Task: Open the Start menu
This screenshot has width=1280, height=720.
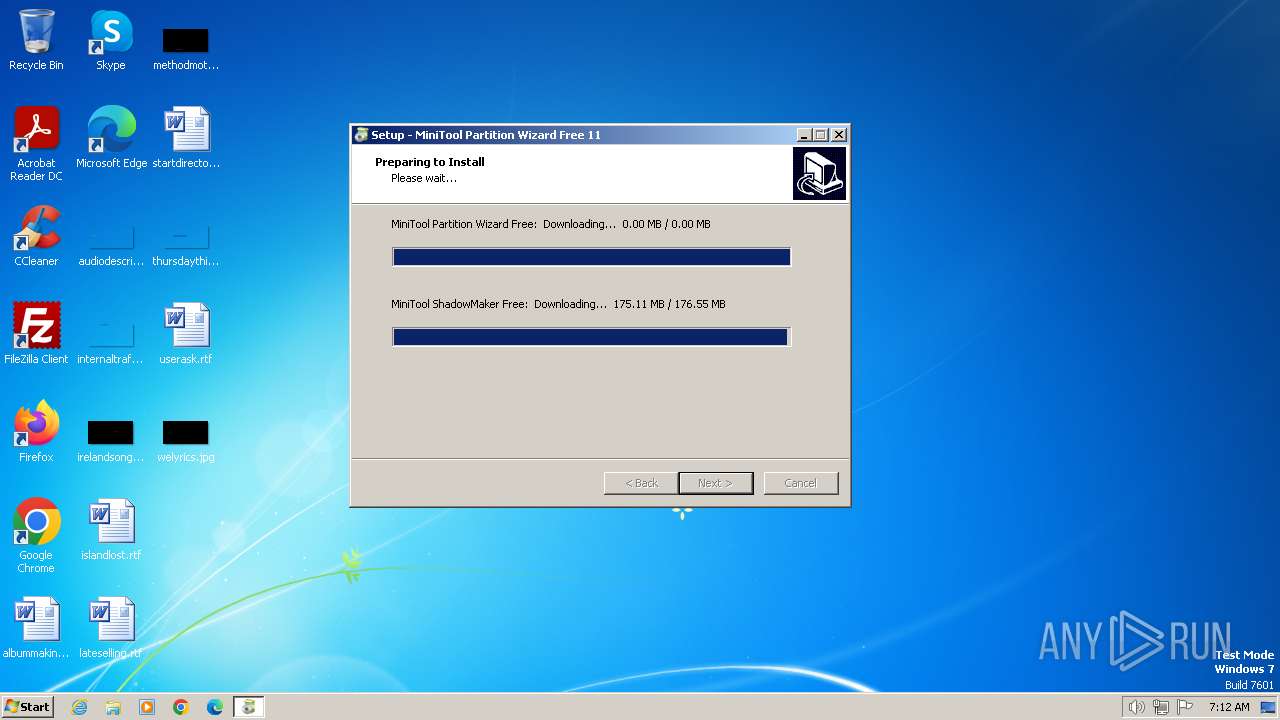Action: pos(27,707)
